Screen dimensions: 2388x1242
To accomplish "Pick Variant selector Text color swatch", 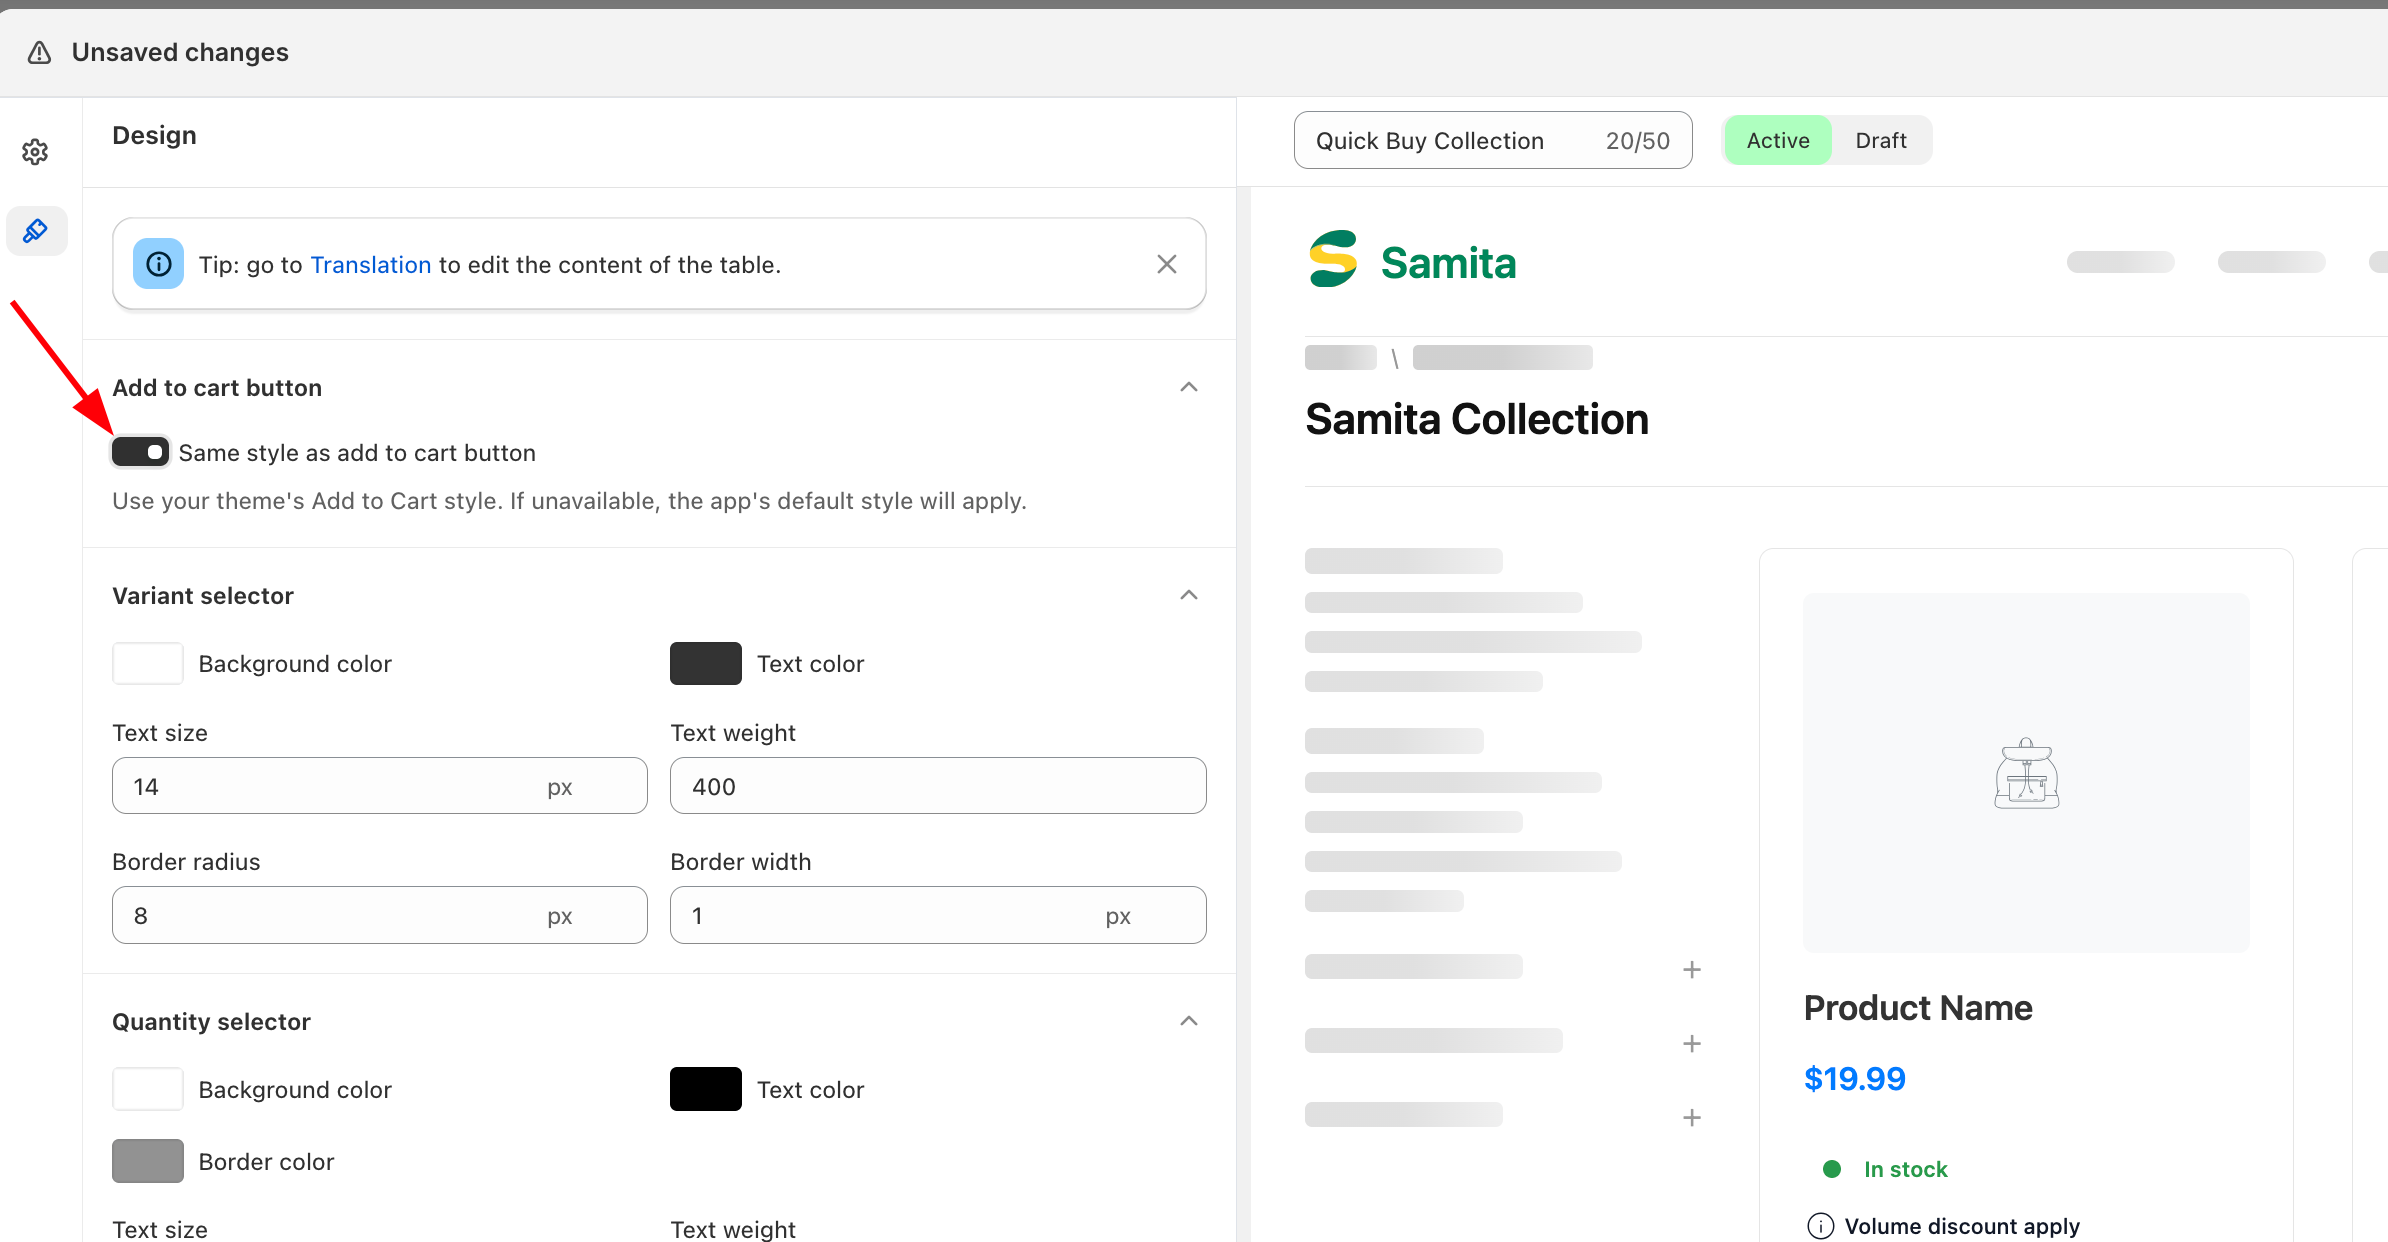I will (705, 664).
